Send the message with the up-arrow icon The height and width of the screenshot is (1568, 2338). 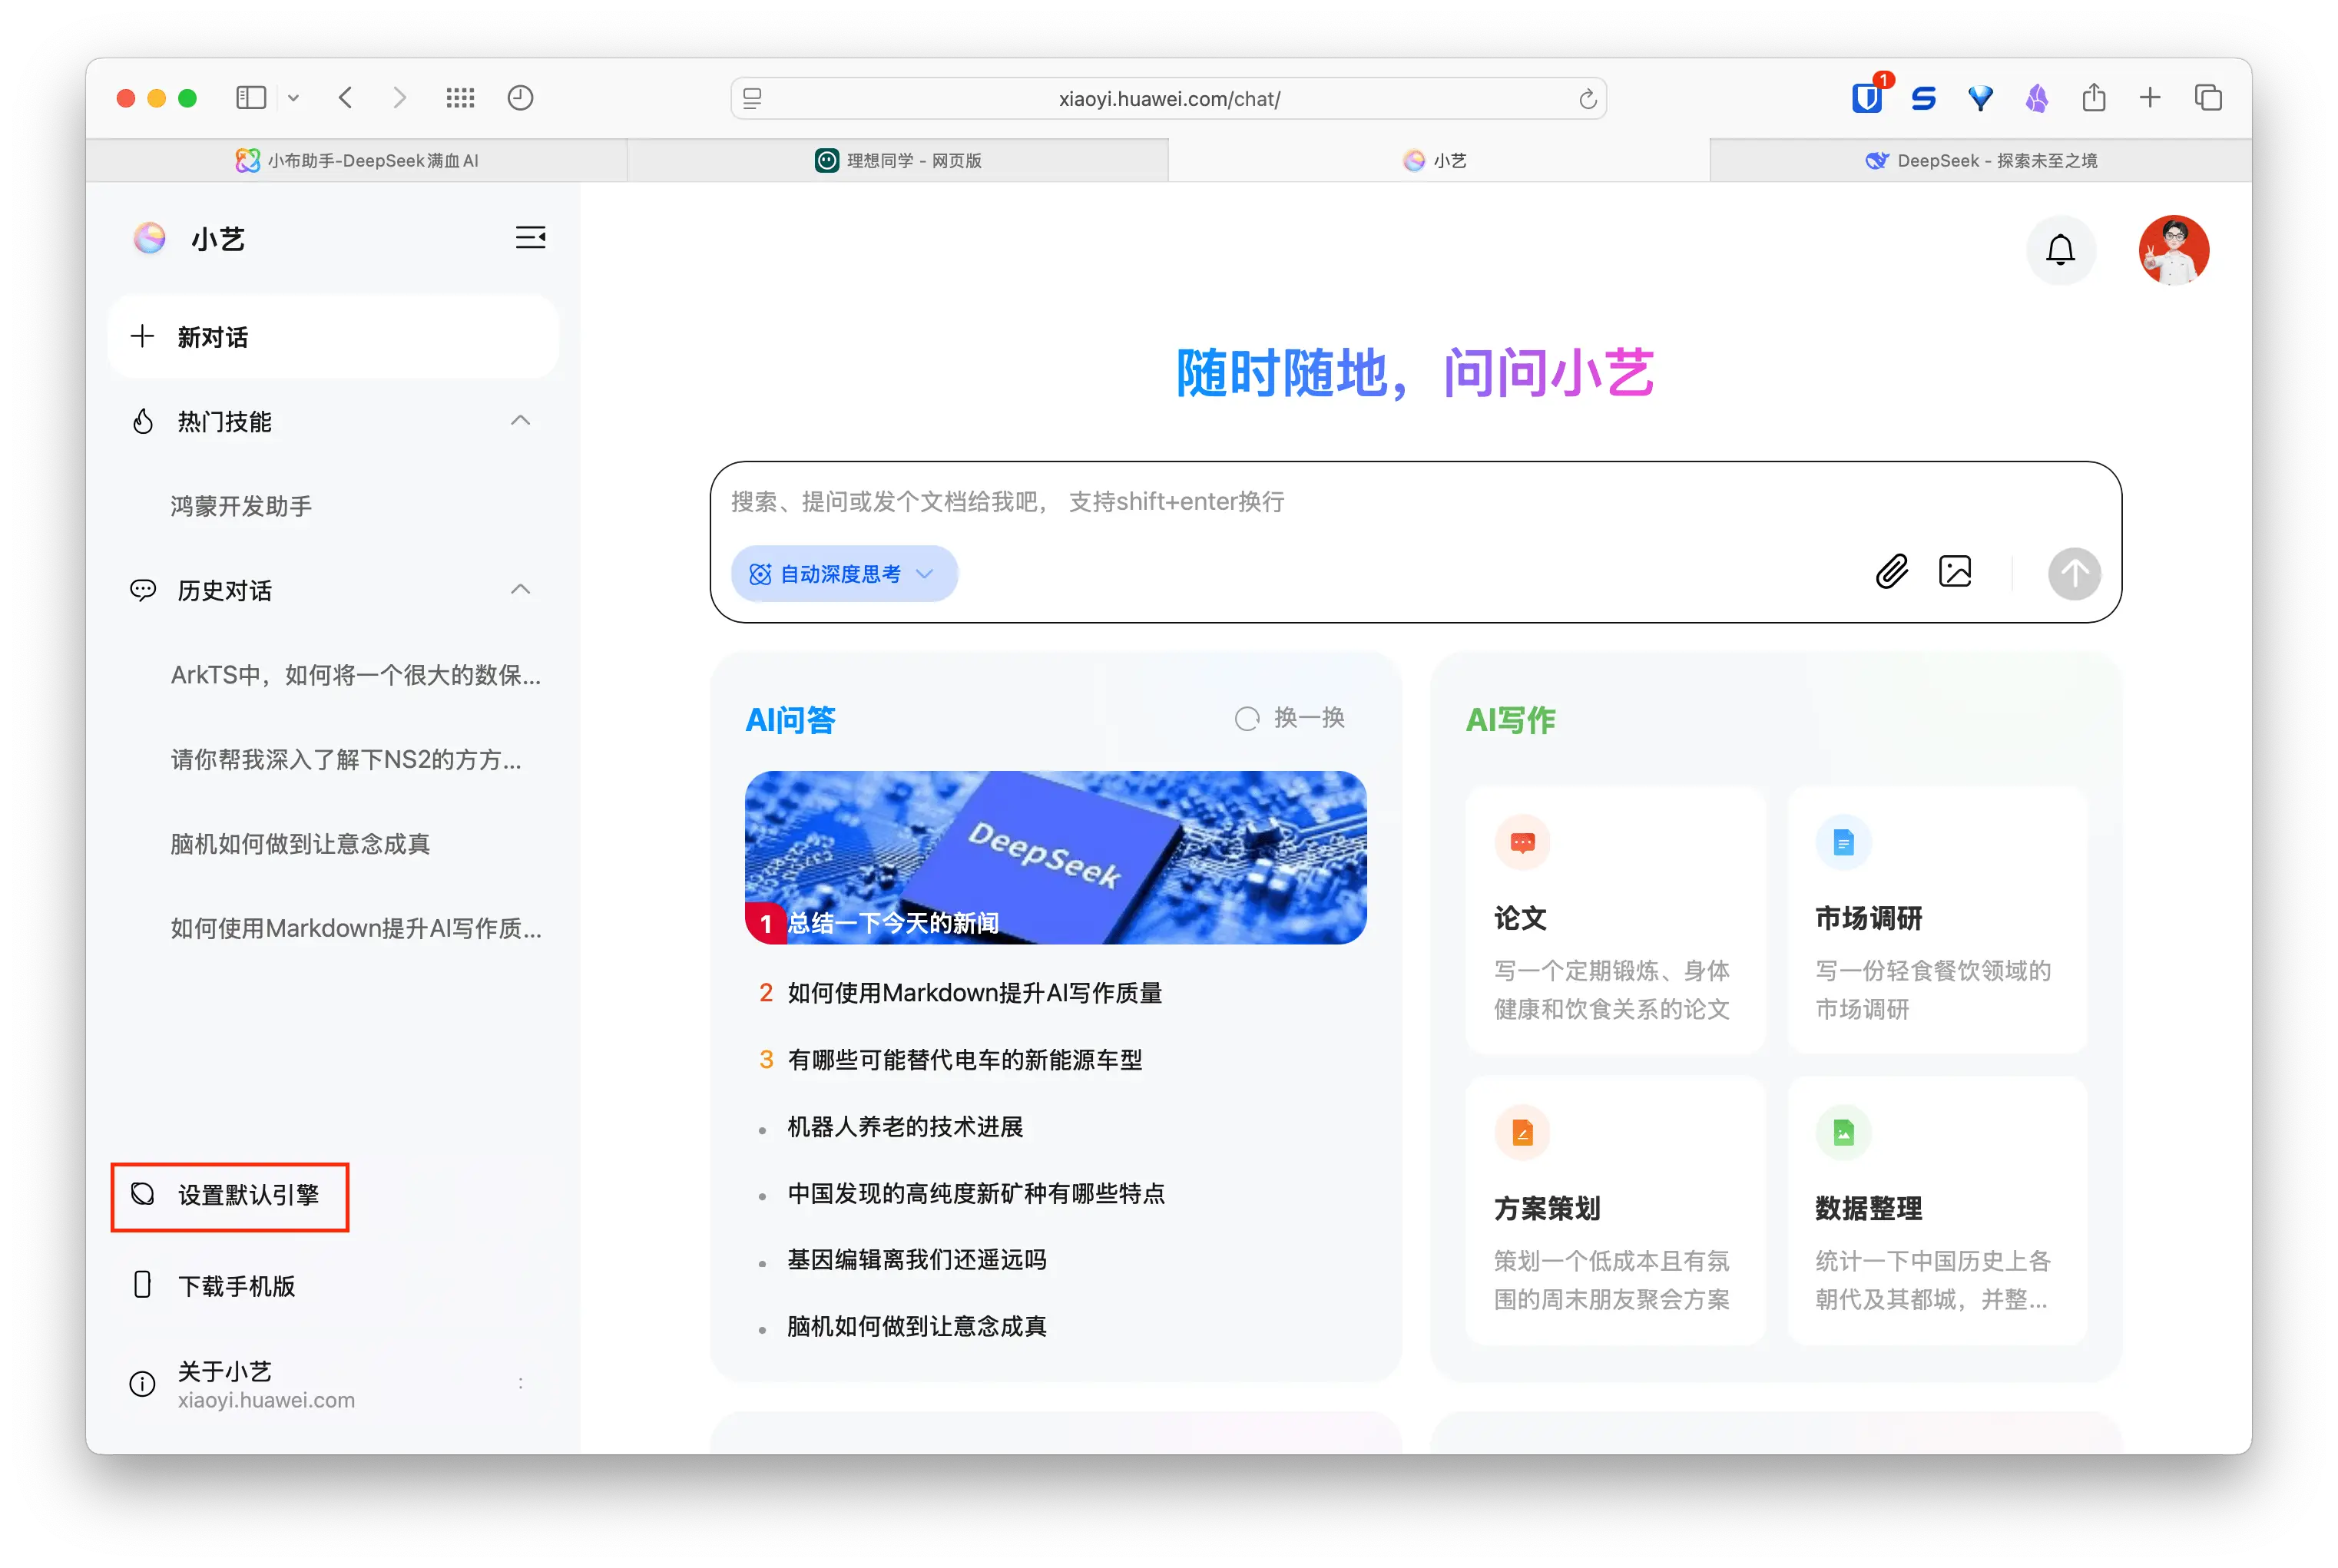coord(2075,573)
